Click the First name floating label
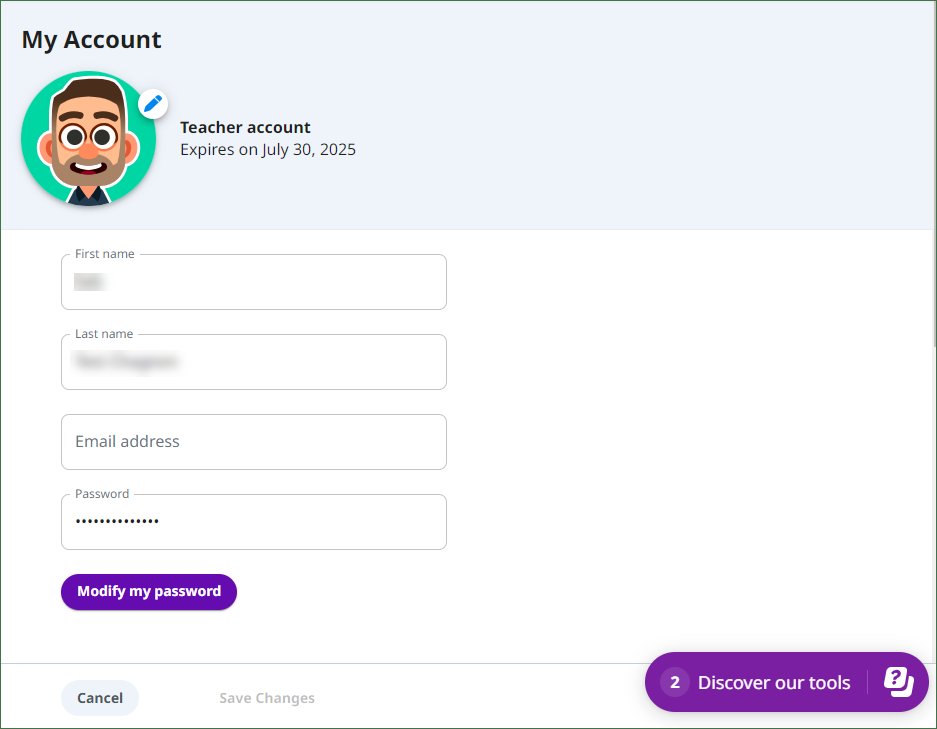The image size is (937, 729). (105, 254)
